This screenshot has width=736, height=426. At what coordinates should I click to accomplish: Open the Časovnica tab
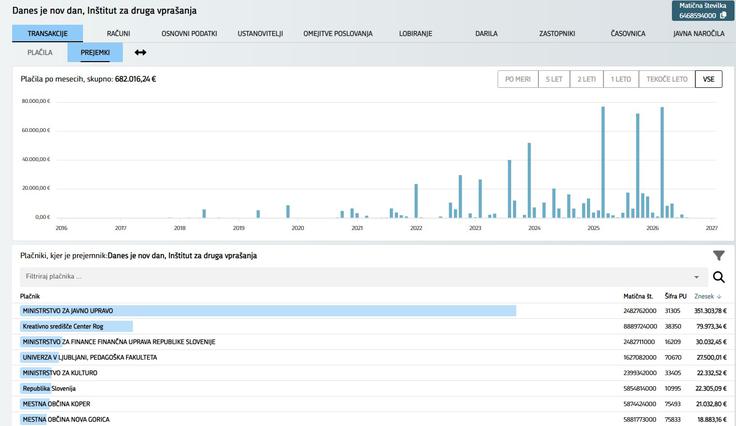tap(628, 33)
